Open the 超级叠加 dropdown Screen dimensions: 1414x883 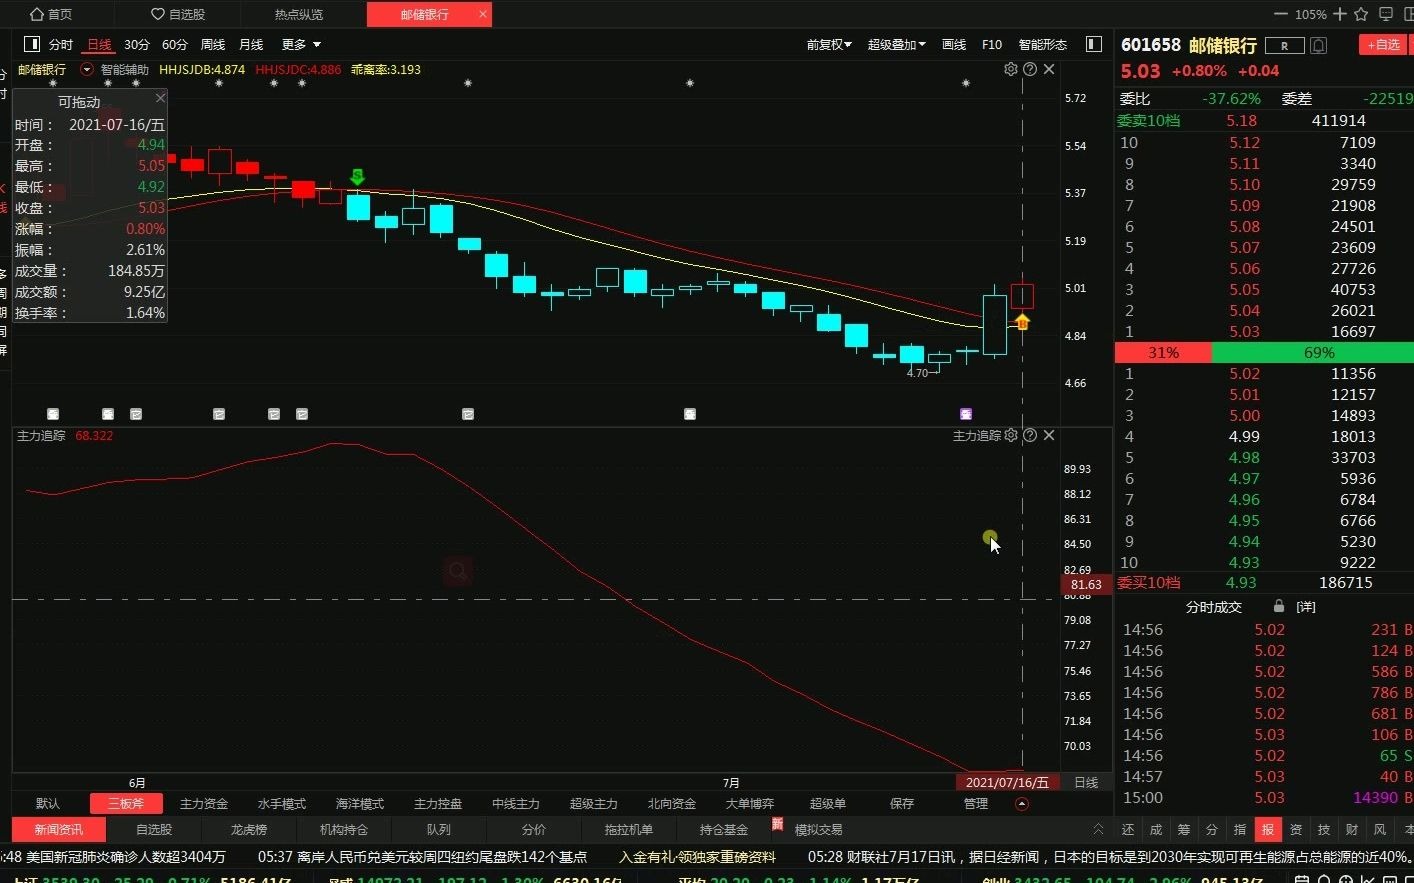(x=897, y=44)
